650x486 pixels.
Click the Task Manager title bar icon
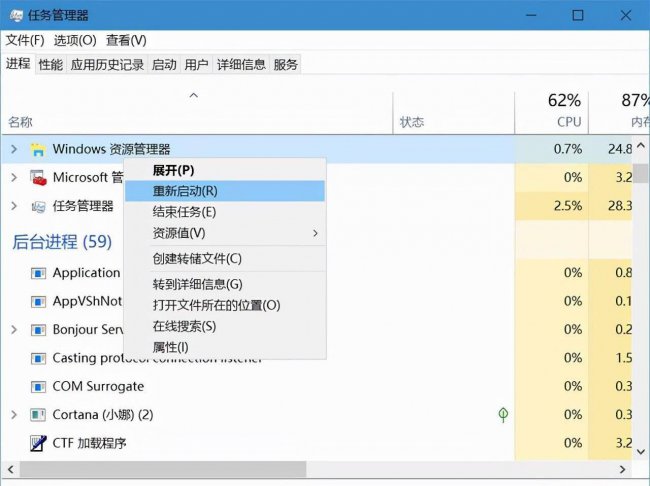pyautogui.click(x=16, y=15)
